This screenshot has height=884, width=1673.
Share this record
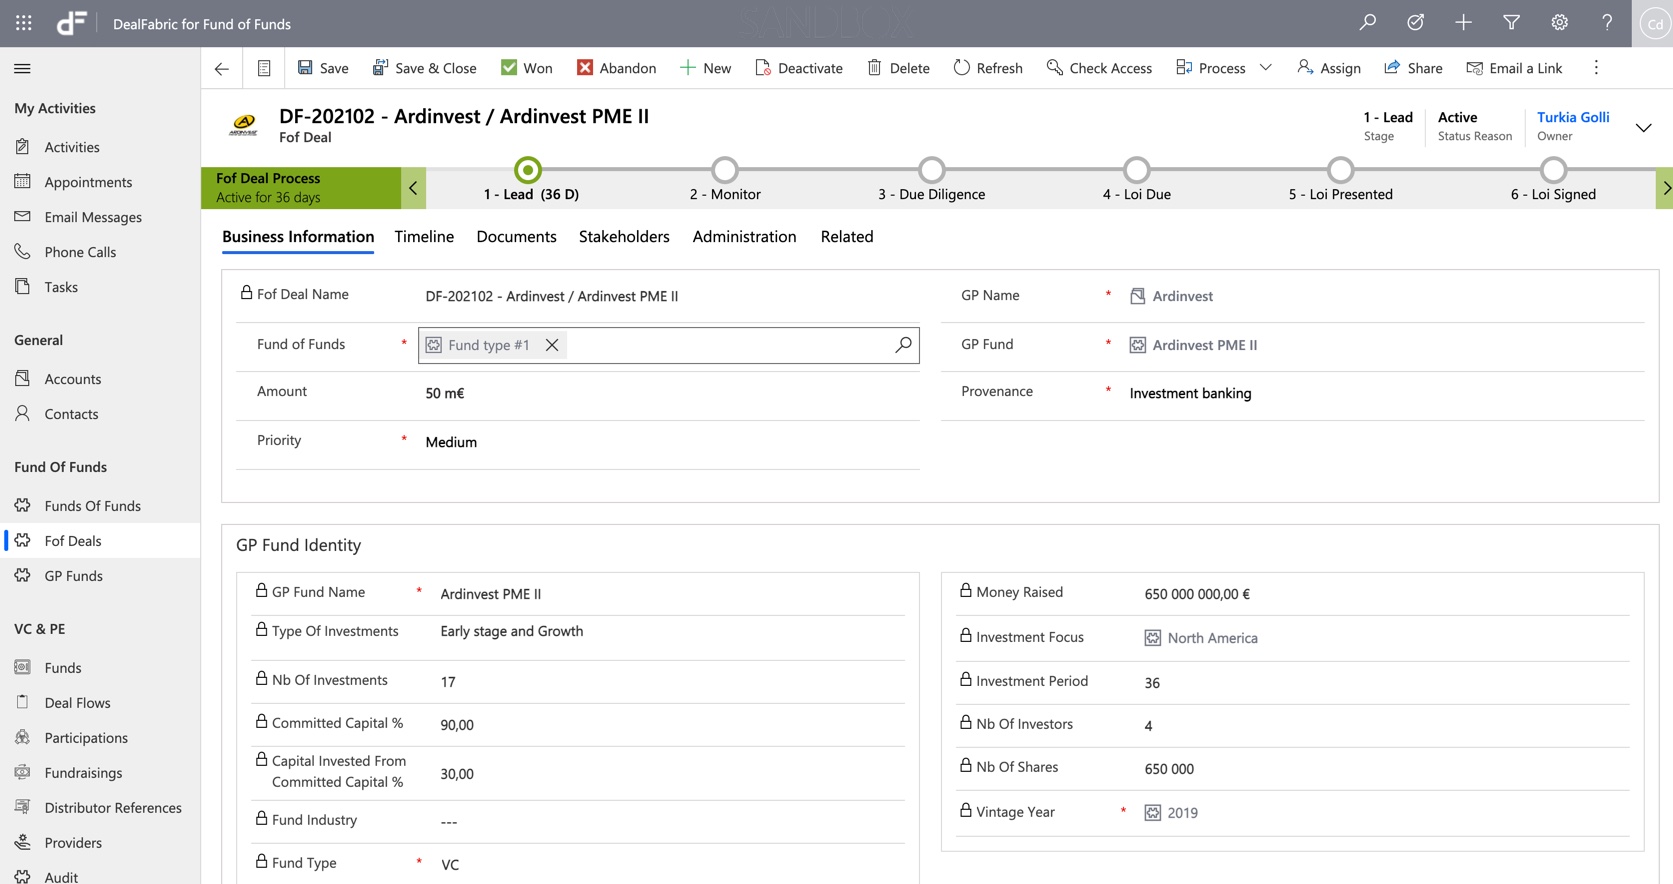(1412, 68)
